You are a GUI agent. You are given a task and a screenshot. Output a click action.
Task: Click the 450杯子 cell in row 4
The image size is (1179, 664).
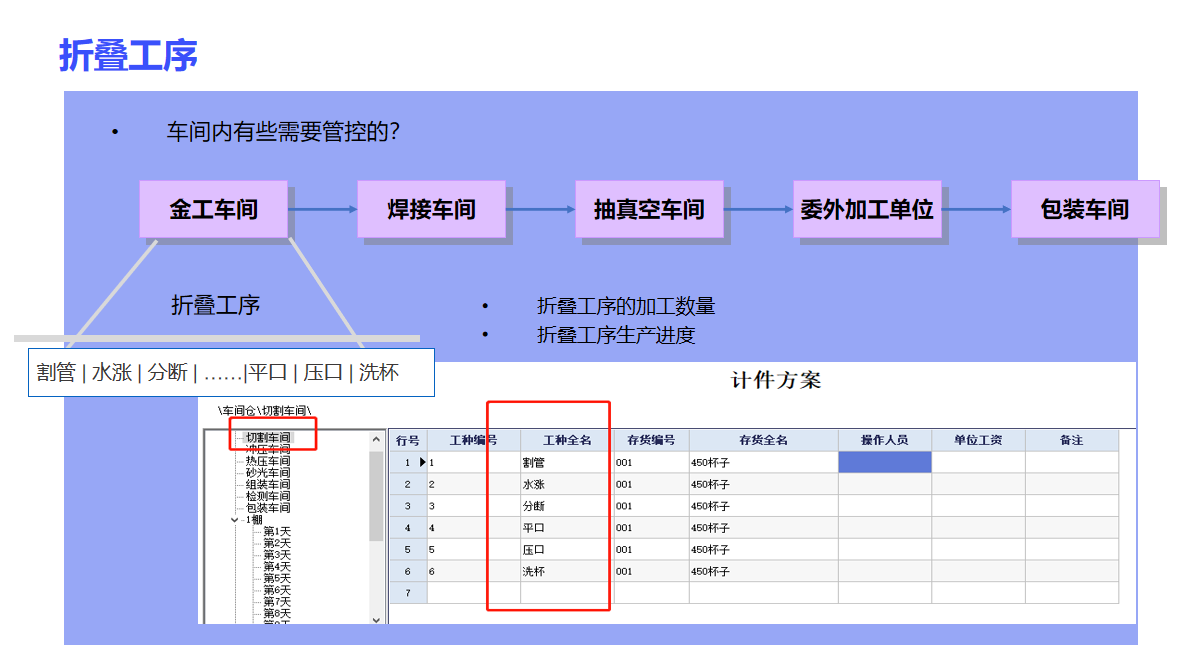[763, 528]
